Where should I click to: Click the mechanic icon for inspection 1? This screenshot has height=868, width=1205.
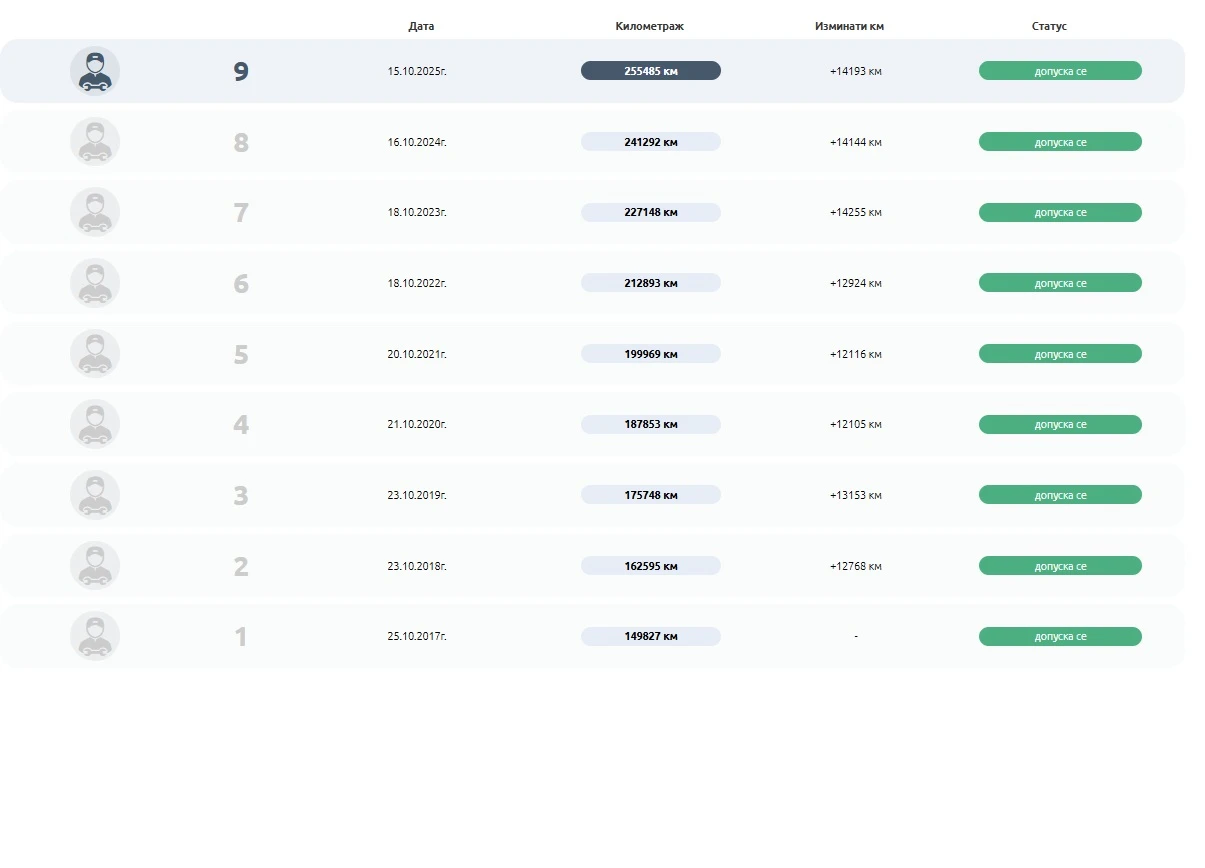click(95, 636)
